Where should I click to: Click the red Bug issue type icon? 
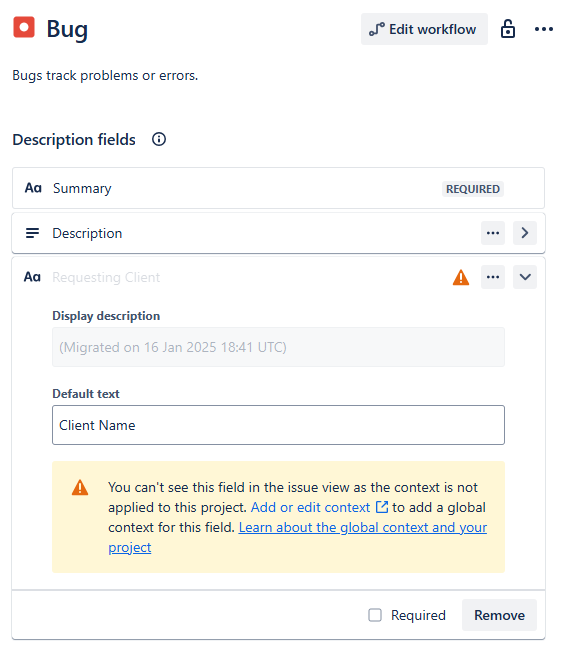pyautogui.click(x=24, y=27)
